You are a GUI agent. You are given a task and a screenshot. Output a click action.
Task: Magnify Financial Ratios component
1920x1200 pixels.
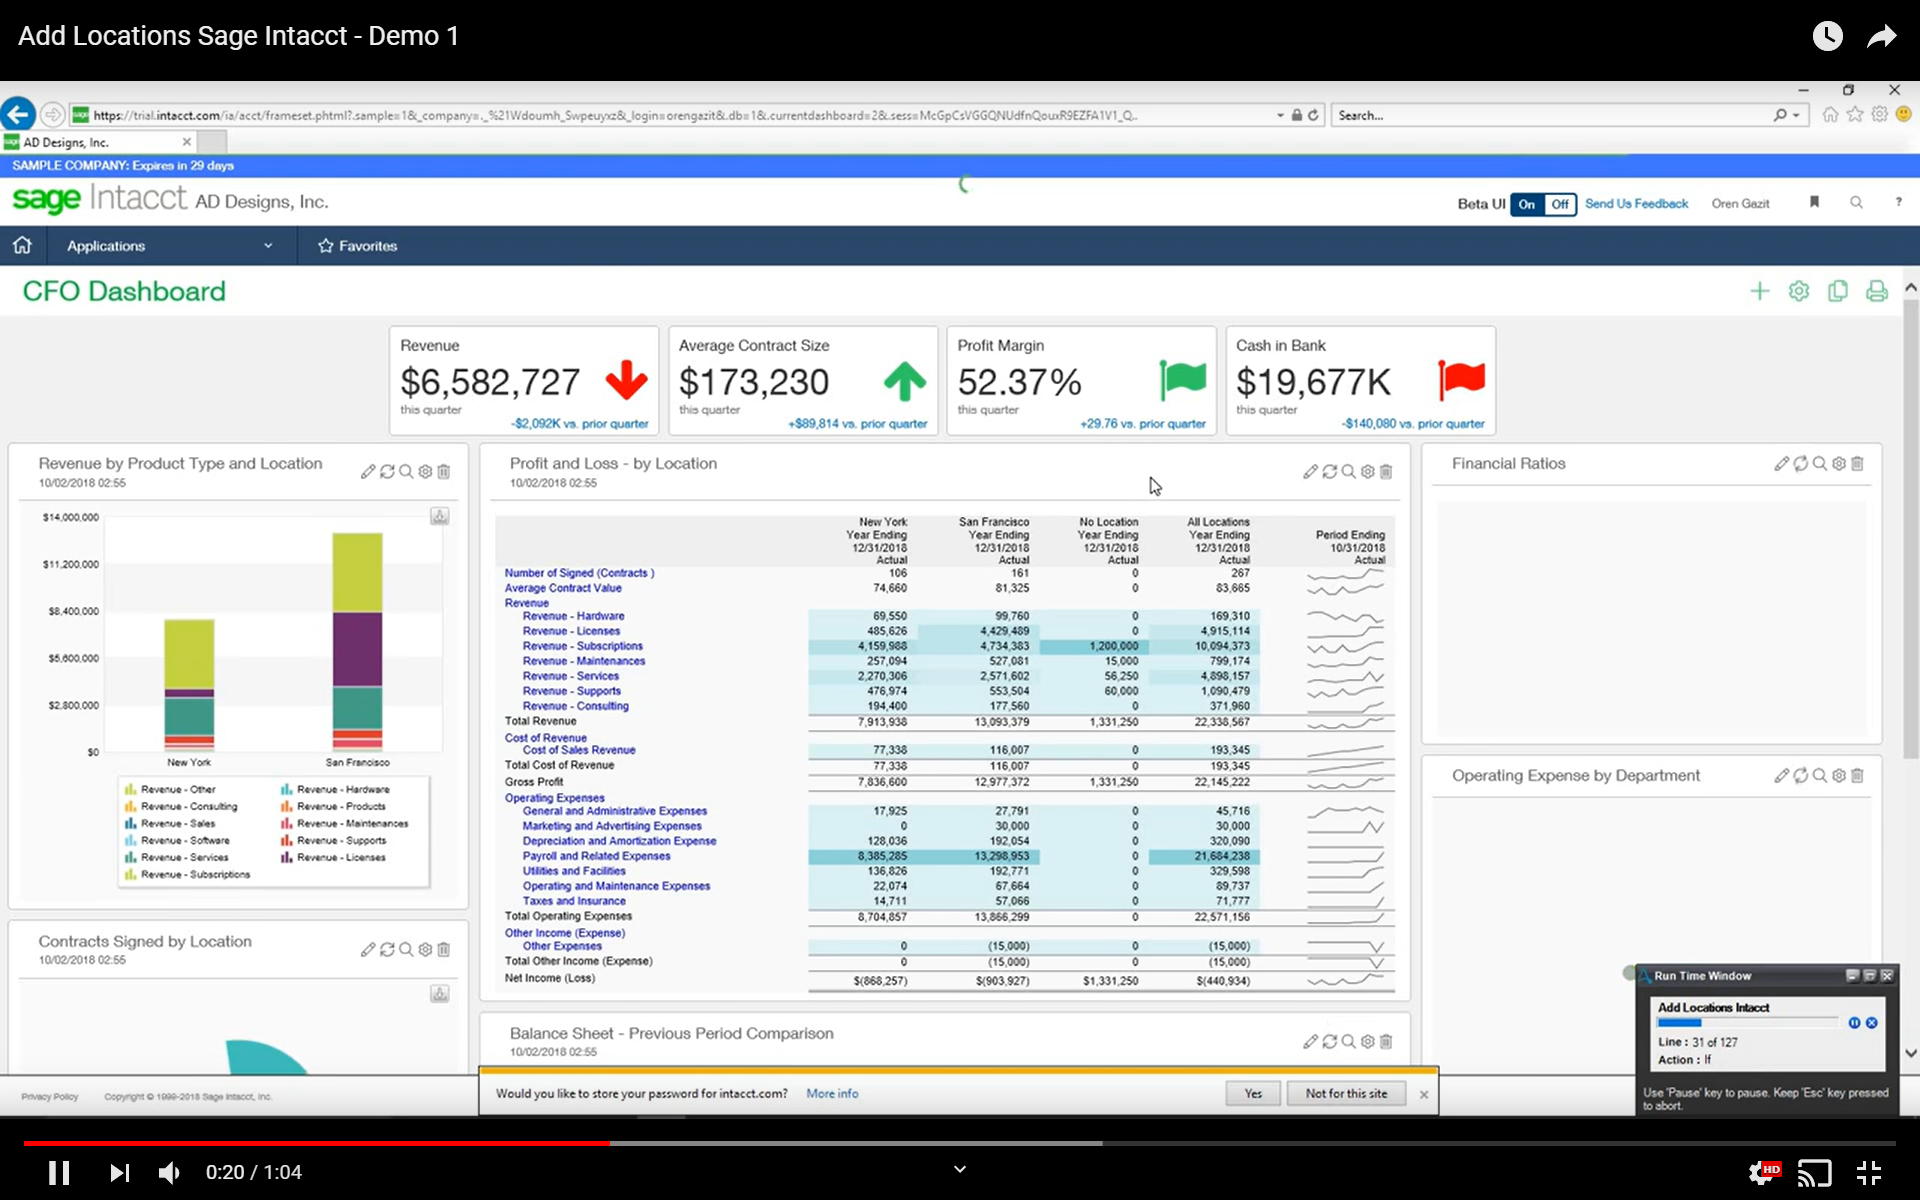pyautogui.click(x=1819, y=464)
